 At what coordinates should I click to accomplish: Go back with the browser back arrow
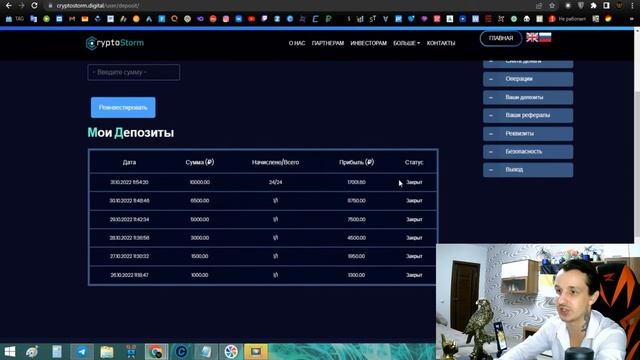pyautogui.click(x=9, y=6)
